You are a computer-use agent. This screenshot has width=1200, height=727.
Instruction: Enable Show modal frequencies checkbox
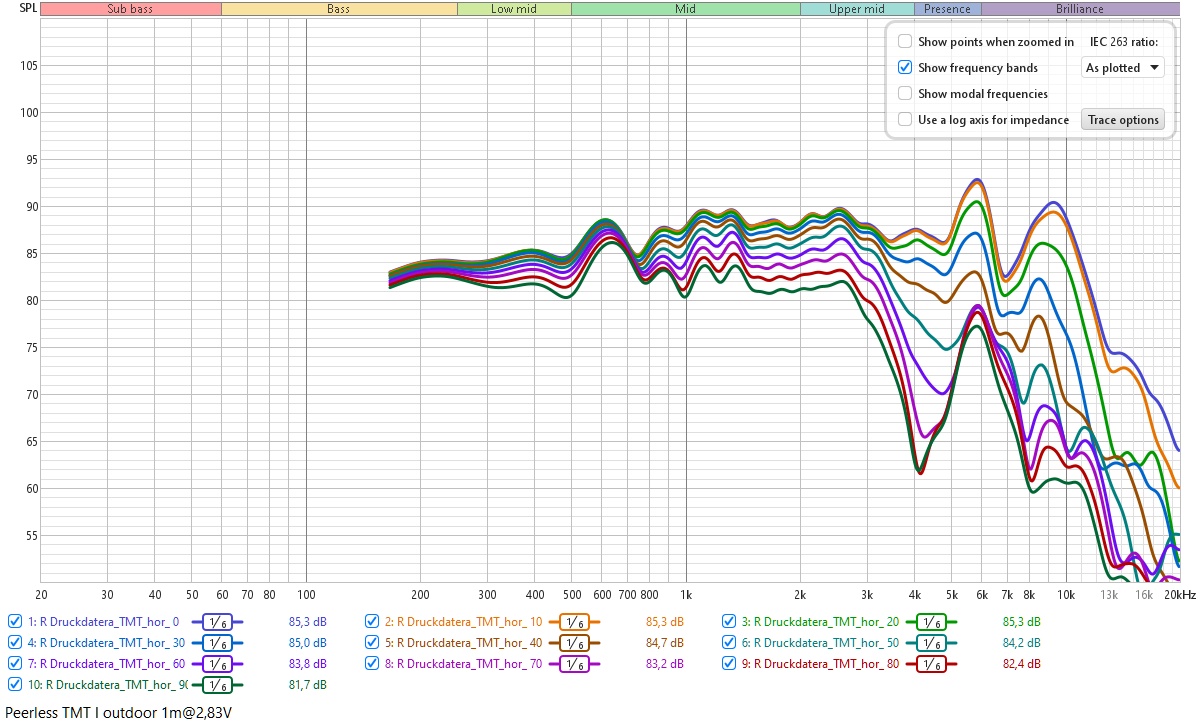pos(905,94)
